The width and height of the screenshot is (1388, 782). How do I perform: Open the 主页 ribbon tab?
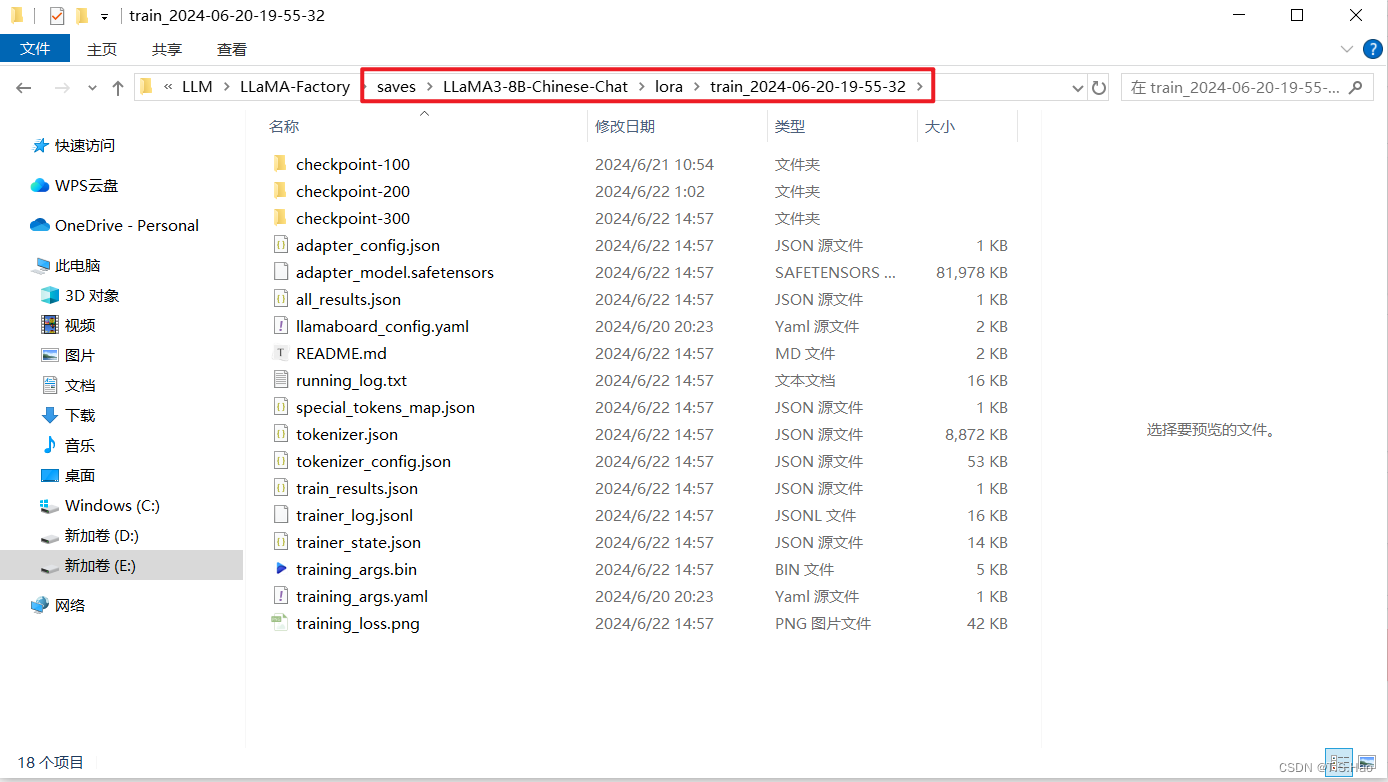(102, 49)
